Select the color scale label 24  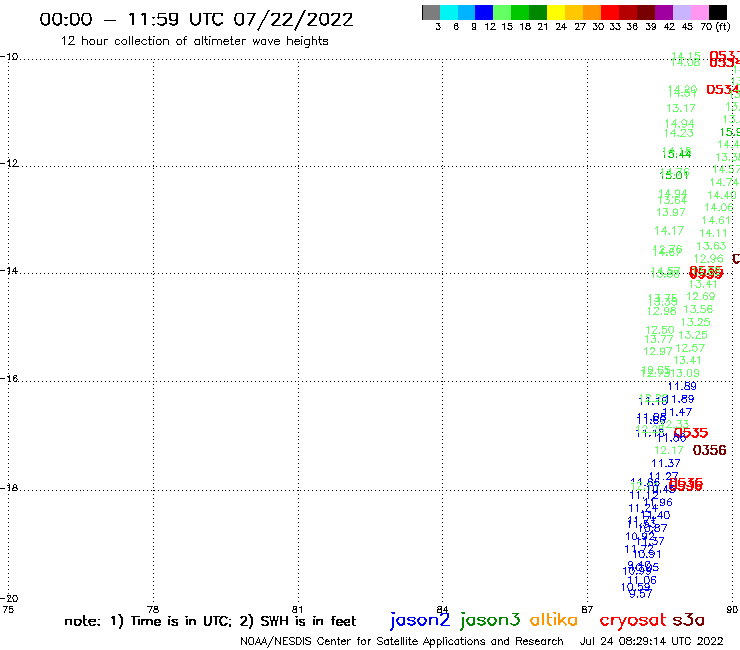[x=561, y=27]
